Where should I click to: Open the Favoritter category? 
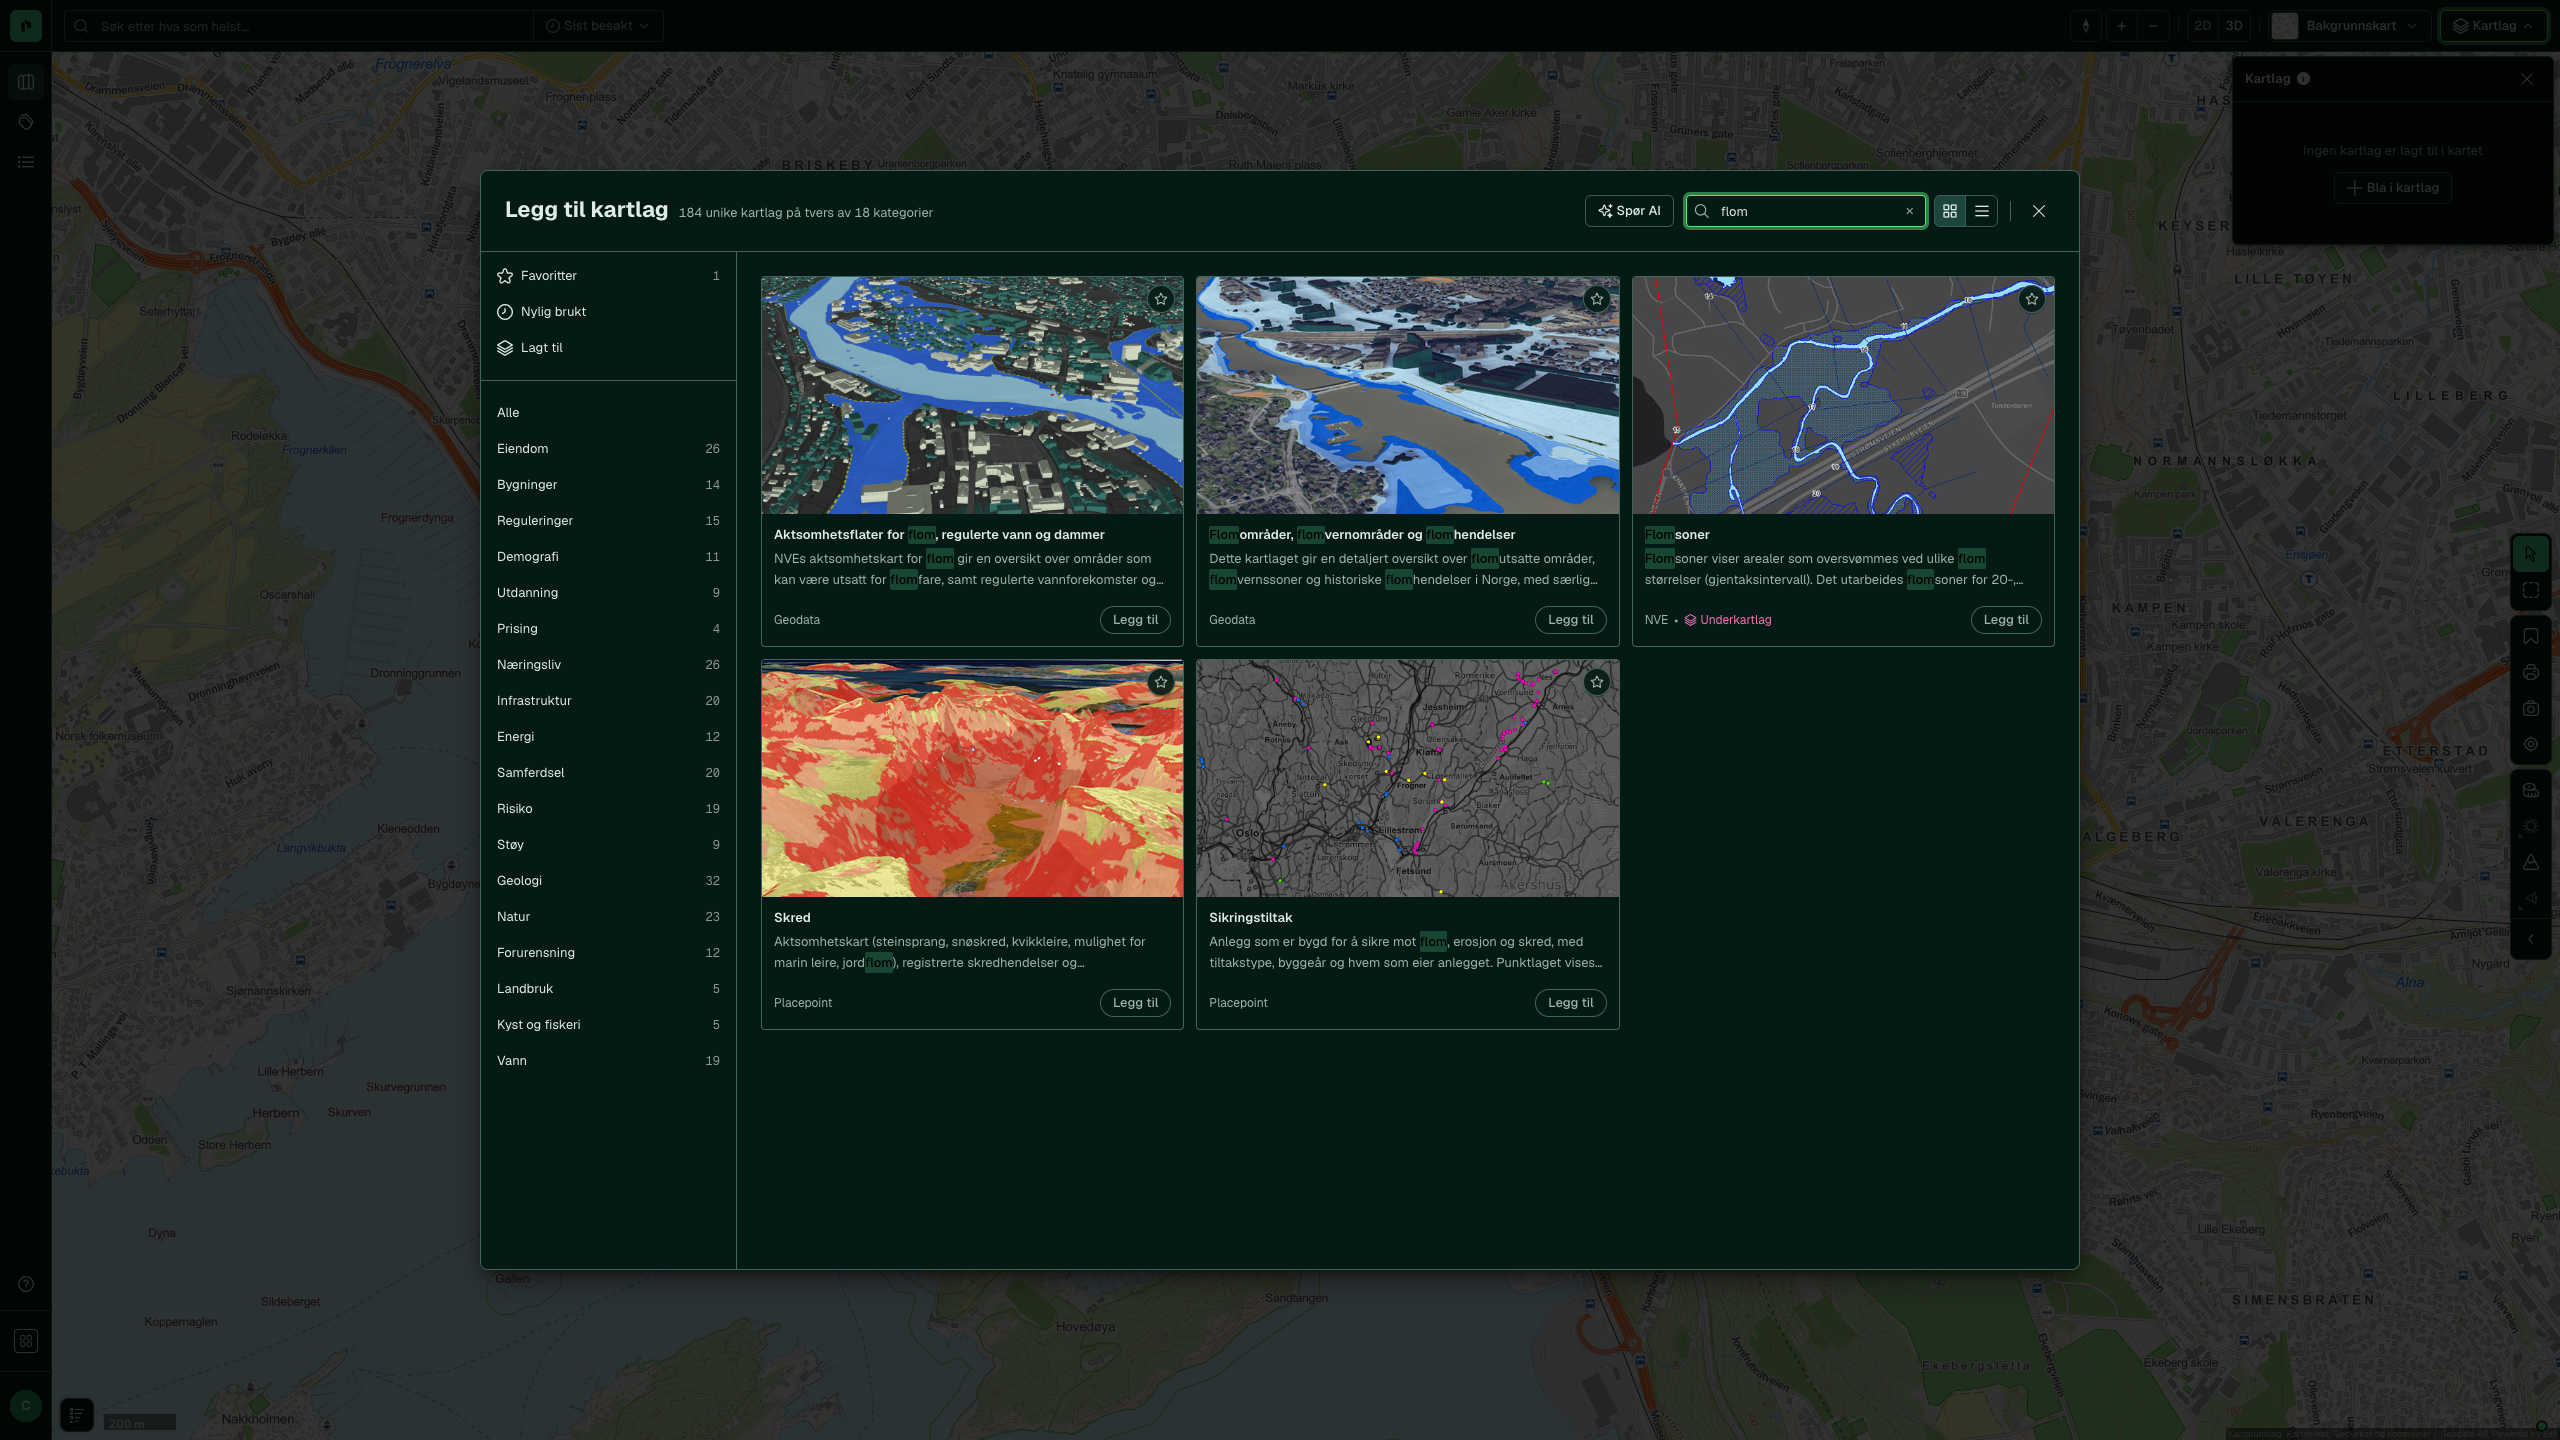point(608,276)
